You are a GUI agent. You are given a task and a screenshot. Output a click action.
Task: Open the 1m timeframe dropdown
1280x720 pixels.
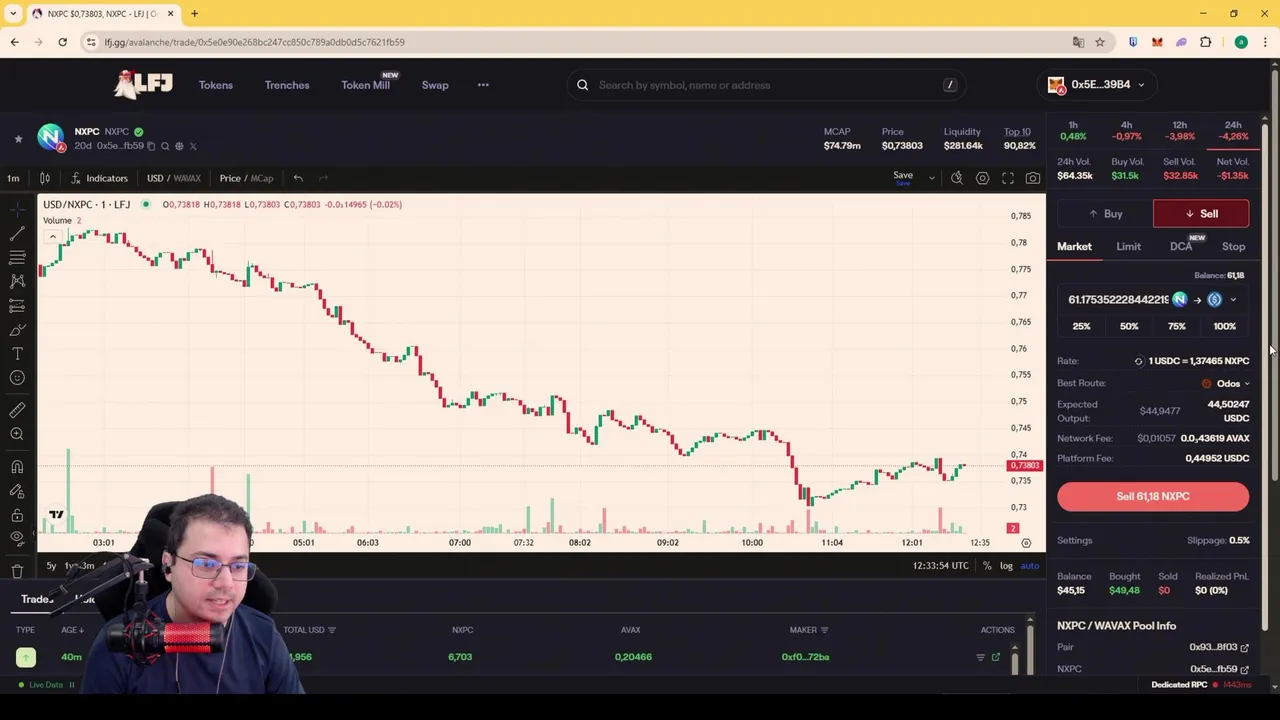pos(13,178)
